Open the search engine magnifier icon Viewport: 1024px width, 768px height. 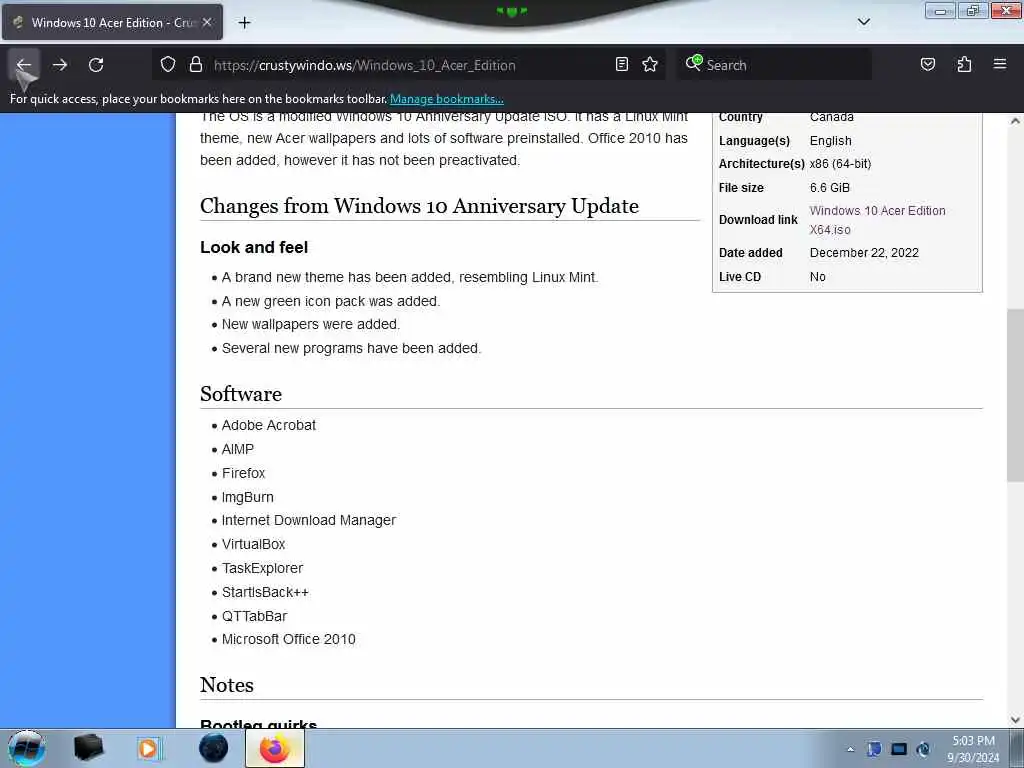[x=694, y=63]
